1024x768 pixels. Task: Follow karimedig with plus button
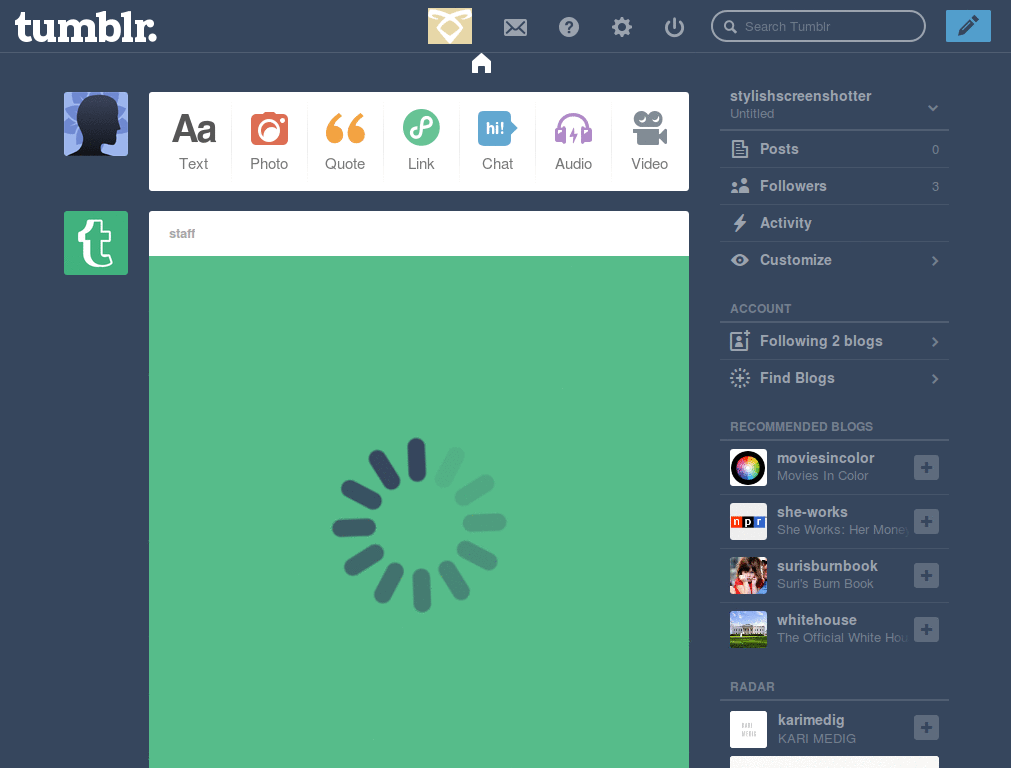coord(926,728)
